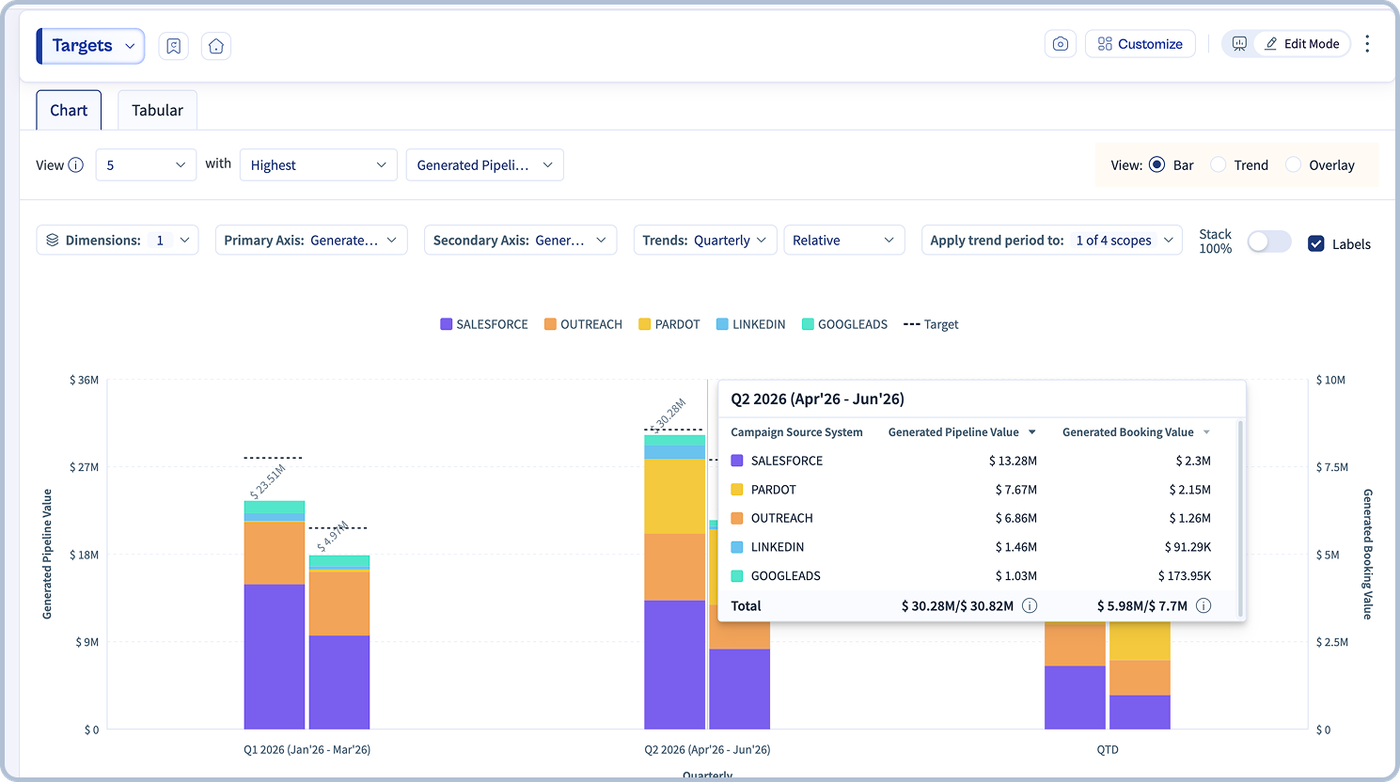This screenshot has height=782, width=1400.
Task: Click the info icon next to View
Action: [x=76, y=165]
